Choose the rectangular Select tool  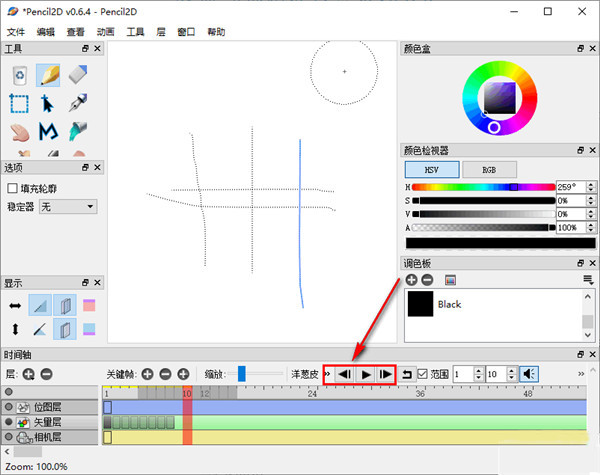(19, 103)
